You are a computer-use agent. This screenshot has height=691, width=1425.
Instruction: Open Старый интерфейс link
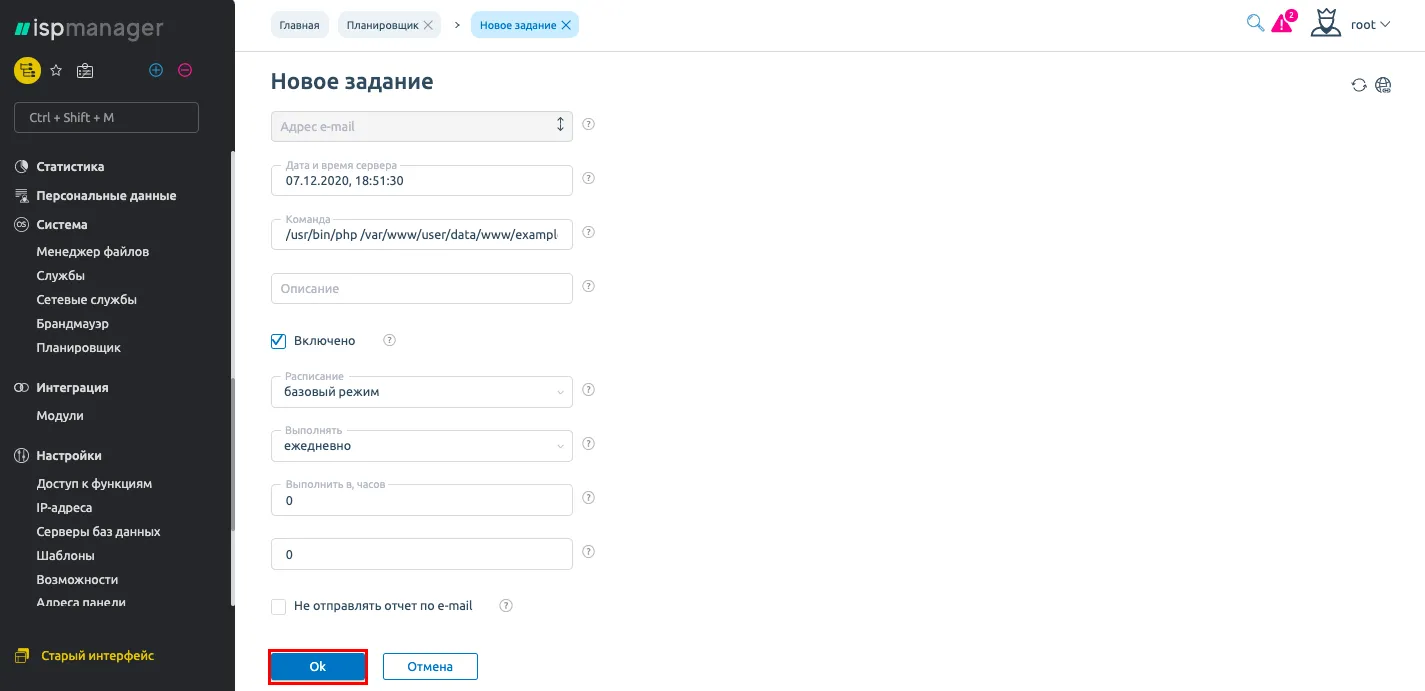pos(97,656)
